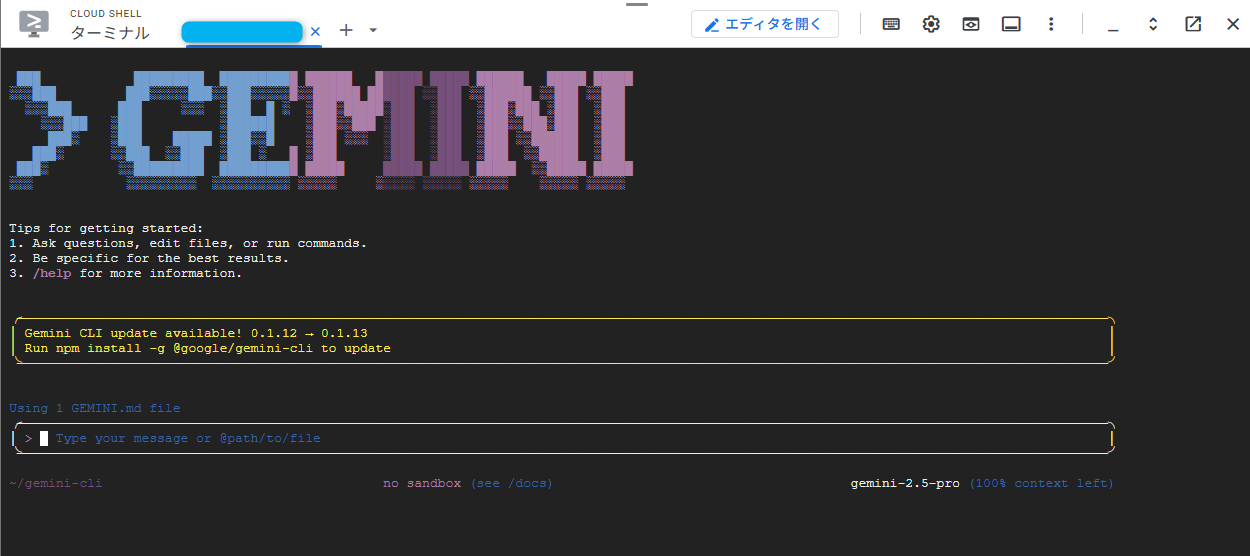The width and height of the screenshot is (1250, 556).
Task: Open the web preview icon
Action: 971,24
